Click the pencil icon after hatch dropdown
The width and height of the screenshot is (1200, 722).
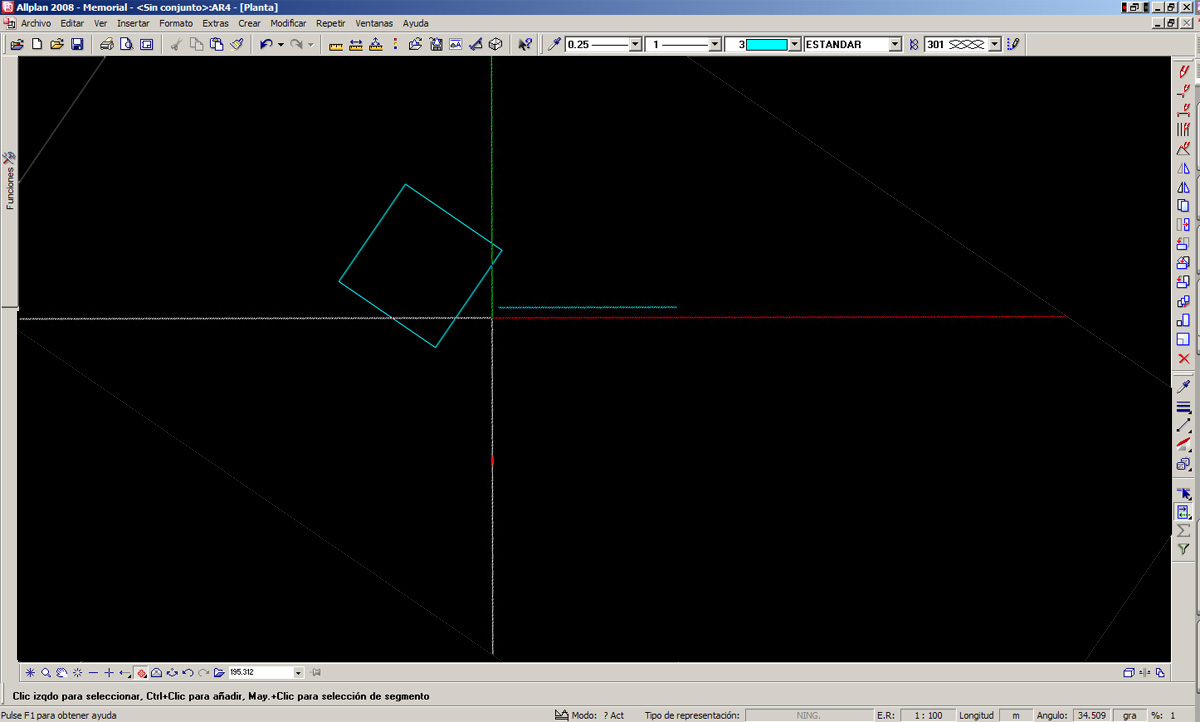click(x=1013, y=44)
